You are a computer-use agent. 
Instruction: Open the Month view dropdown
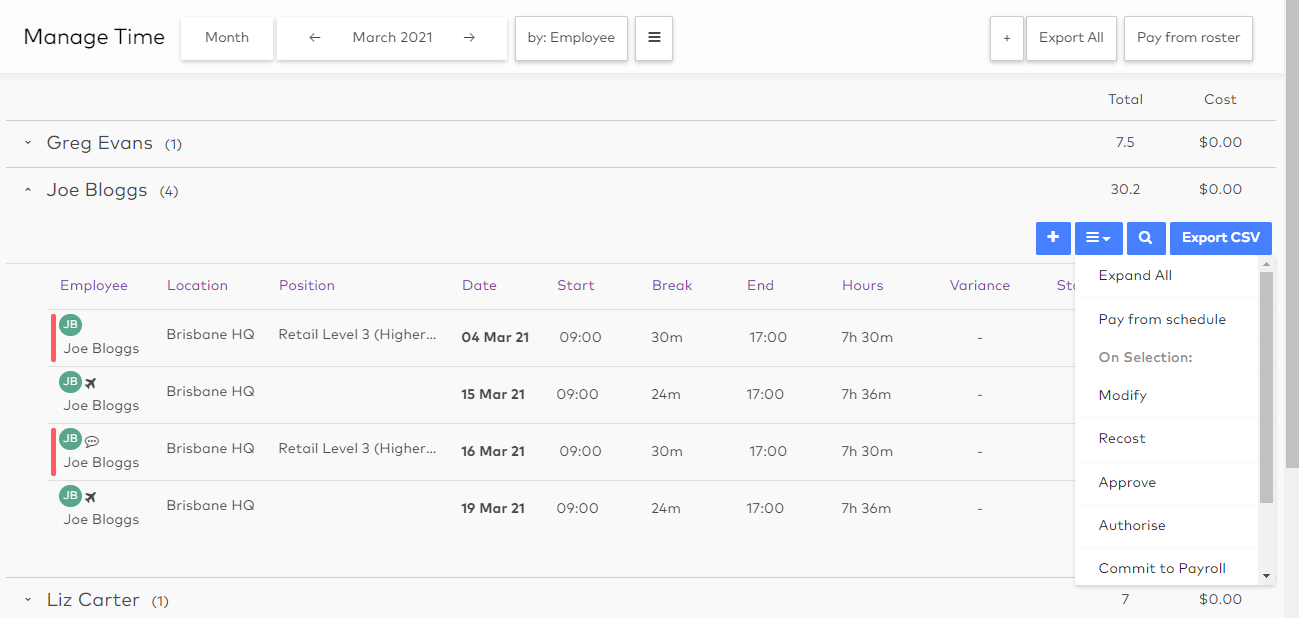[227, 38]
